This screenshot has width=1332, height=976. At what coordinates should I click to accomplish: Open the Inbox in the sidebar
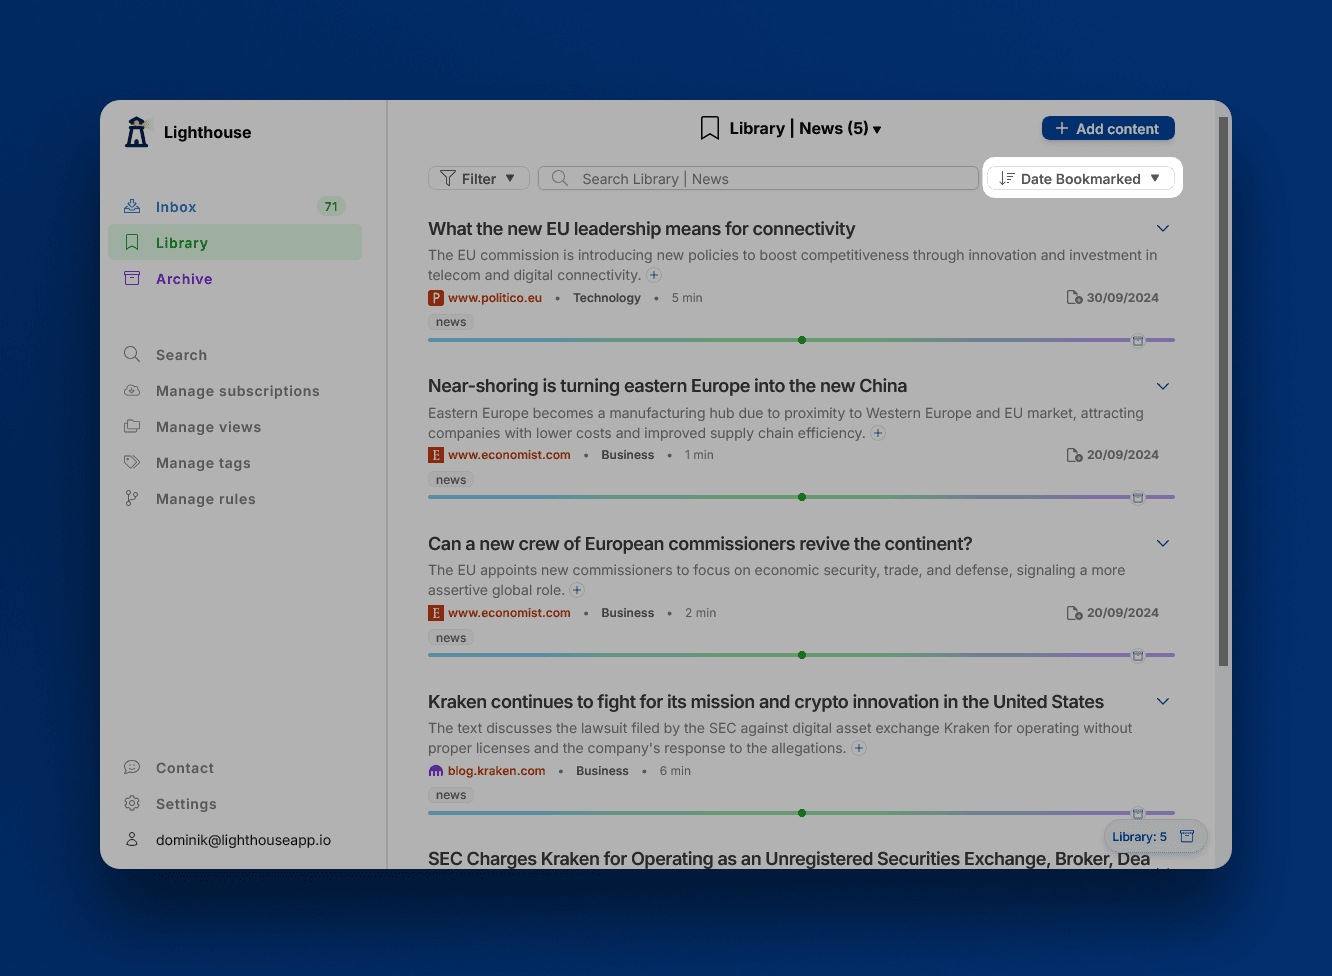176,207
